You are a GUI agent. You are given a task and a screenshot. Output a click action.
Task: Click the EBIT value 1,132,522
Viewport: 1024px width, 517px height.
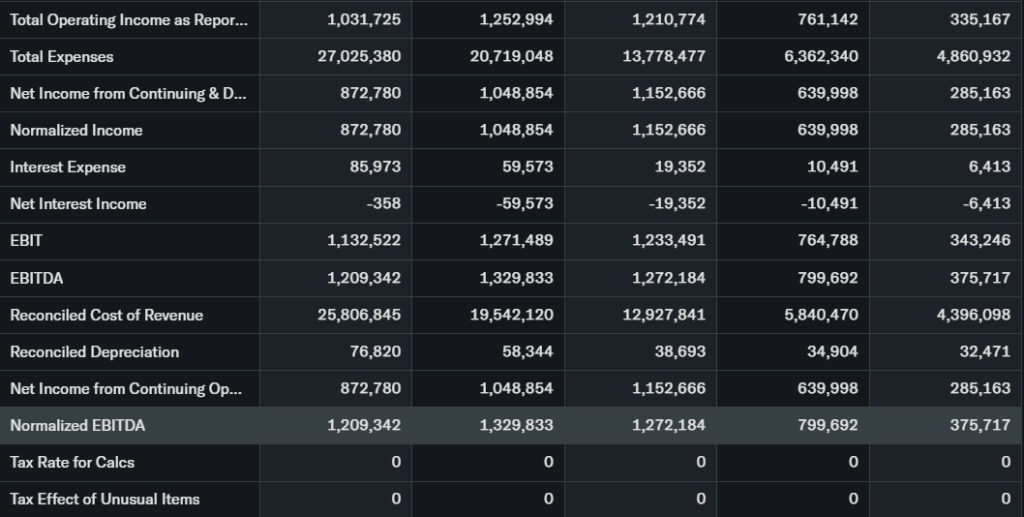pos(364,241)
